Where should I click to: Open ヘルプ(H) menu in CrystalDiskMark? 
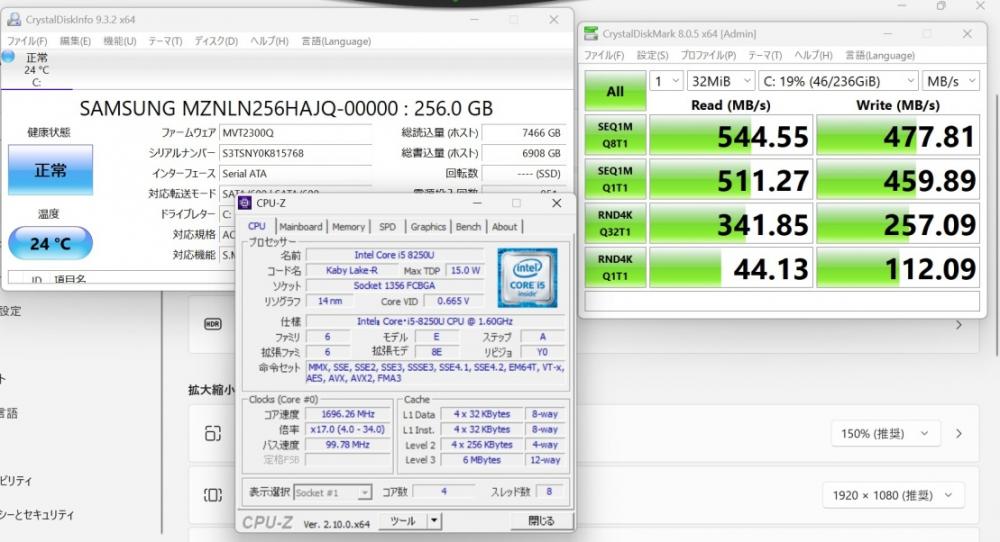pos(813,55)
